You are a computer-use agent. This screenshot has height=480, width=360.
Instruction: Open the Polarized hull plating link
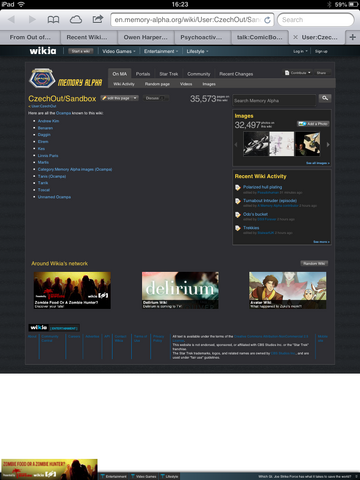click(x=263, y=187)
